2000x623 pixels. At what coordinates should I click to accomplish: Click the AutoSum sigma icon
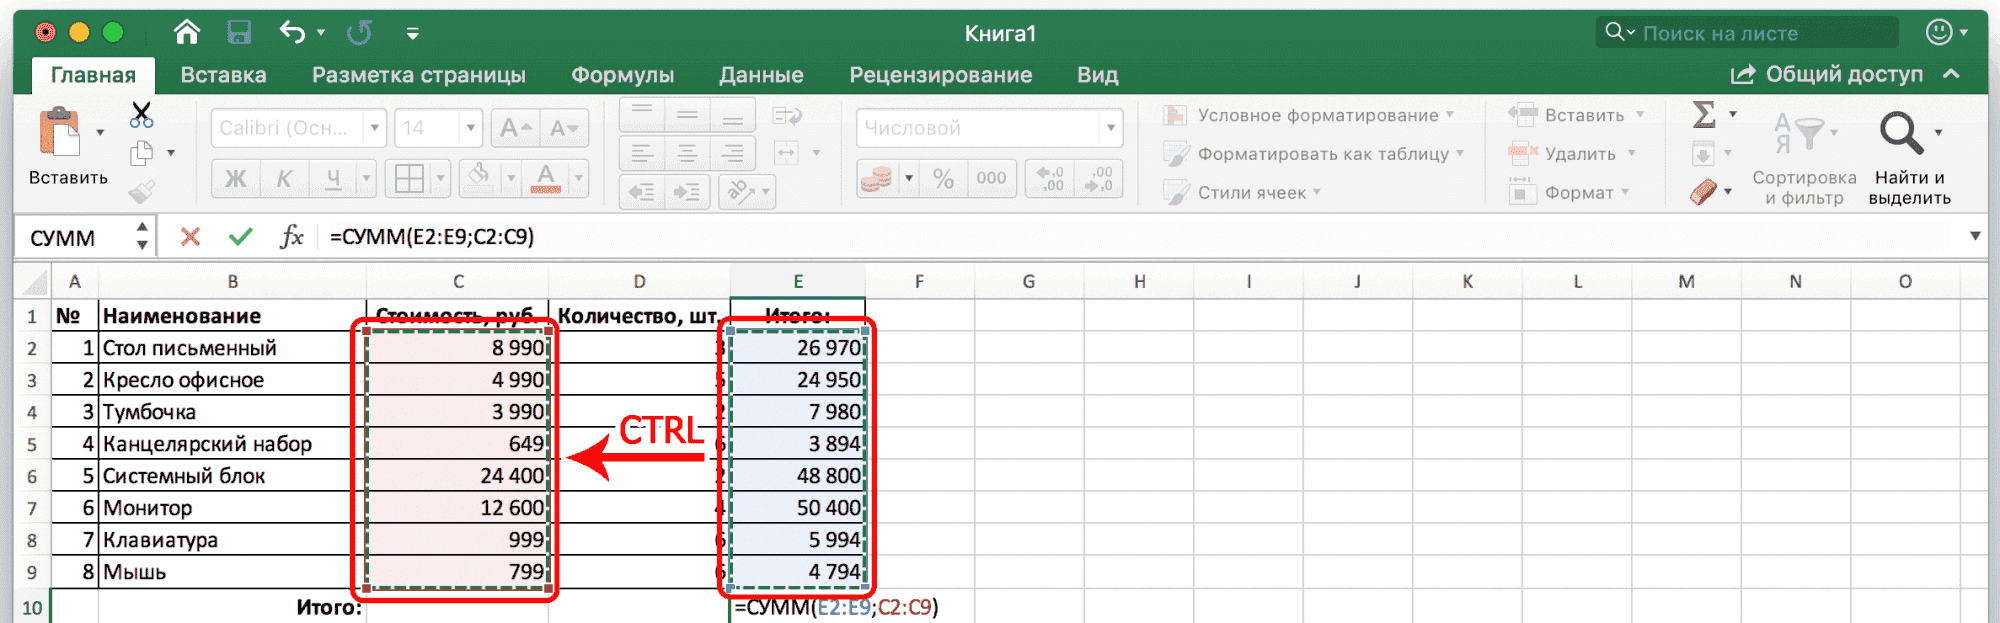coord(1704,114)
